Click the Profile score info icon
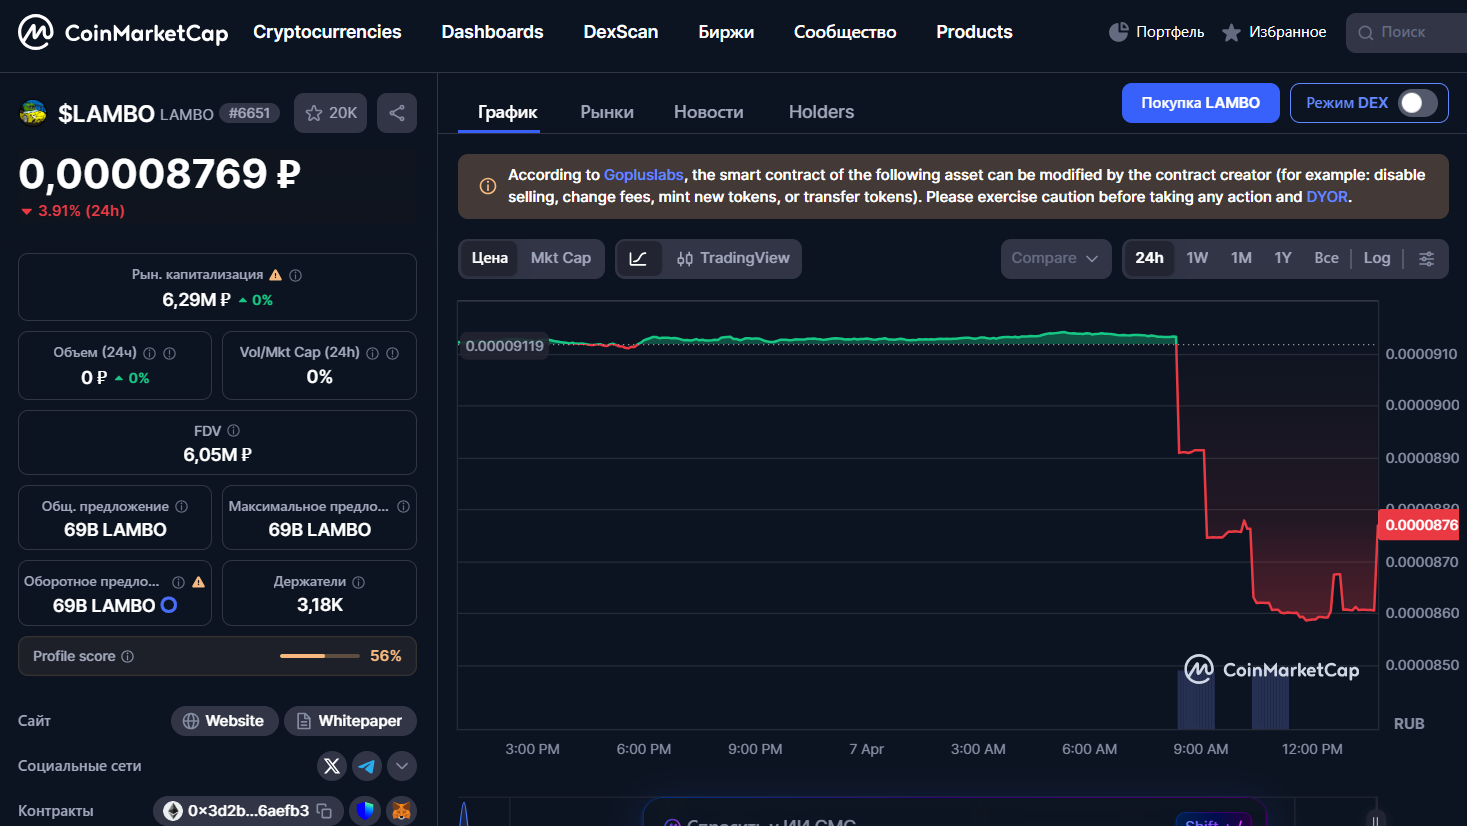The width and height of the screenshot is (1467, 826). [x=128, y=657]
